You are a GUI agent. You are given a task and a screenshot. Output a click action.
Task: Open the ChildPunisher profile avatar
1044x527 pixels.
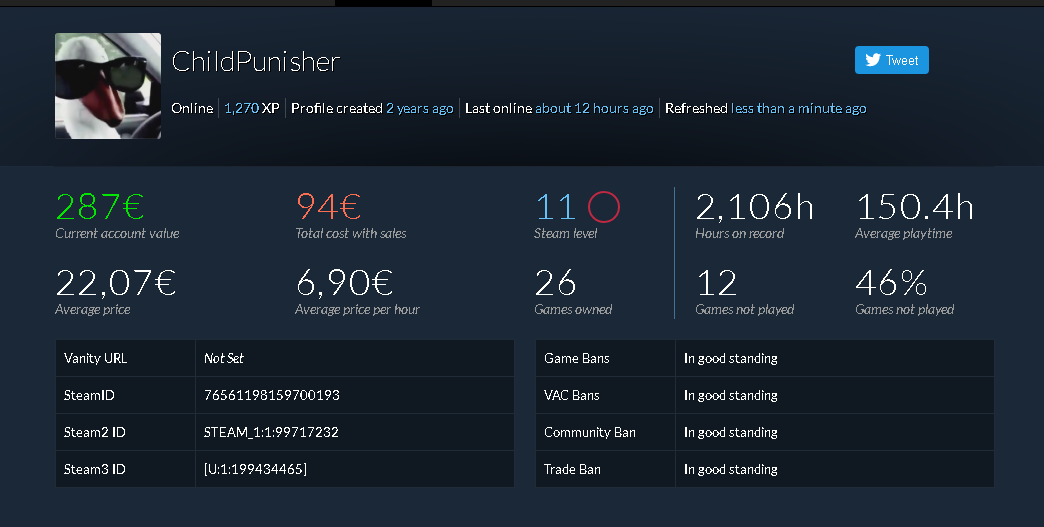point(108,86)
